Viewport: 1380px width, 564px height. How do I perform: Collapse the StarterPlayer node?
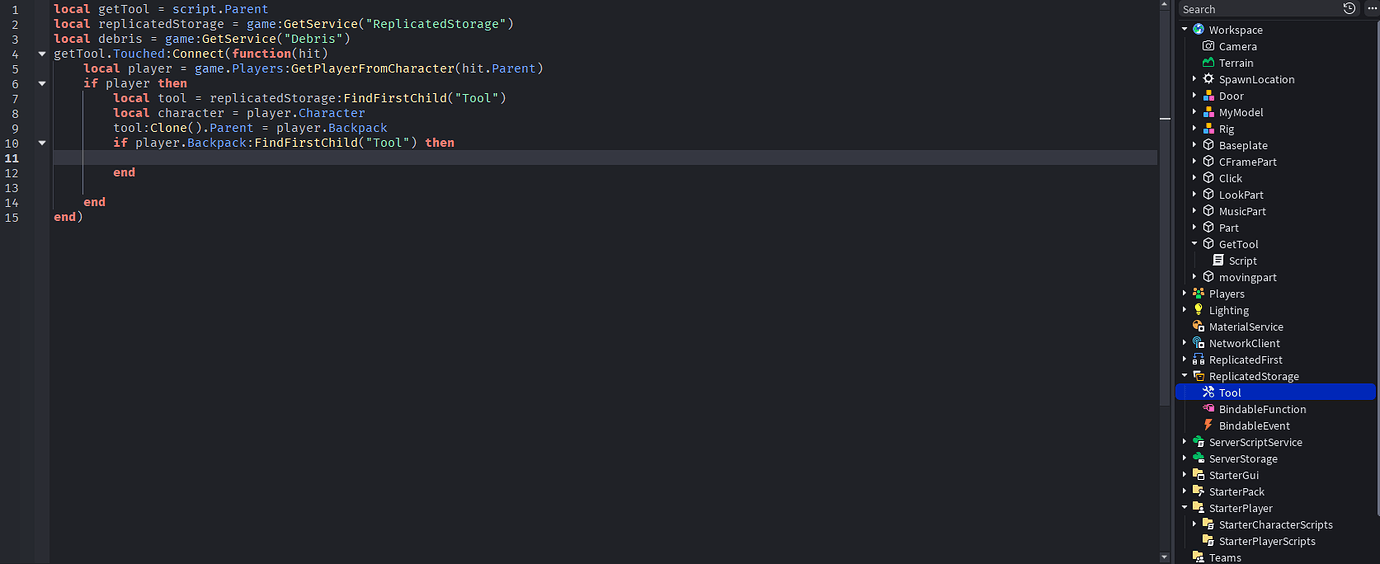coord(1185,508)
